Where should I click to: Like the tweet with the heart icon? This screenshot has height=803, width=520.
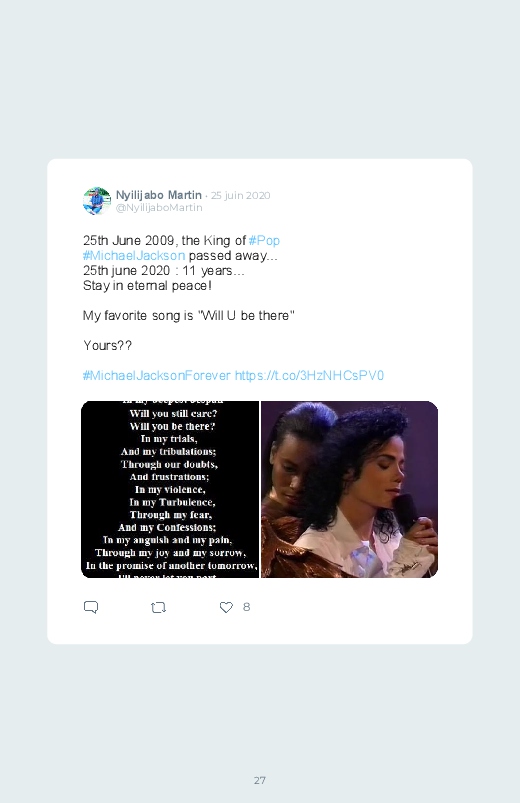[226, 607]
